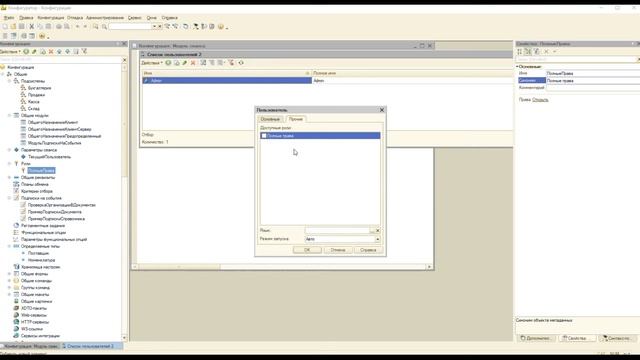640x360 pixels.
Task: Collapse the Подсистемы tree node
Action: 9,81
